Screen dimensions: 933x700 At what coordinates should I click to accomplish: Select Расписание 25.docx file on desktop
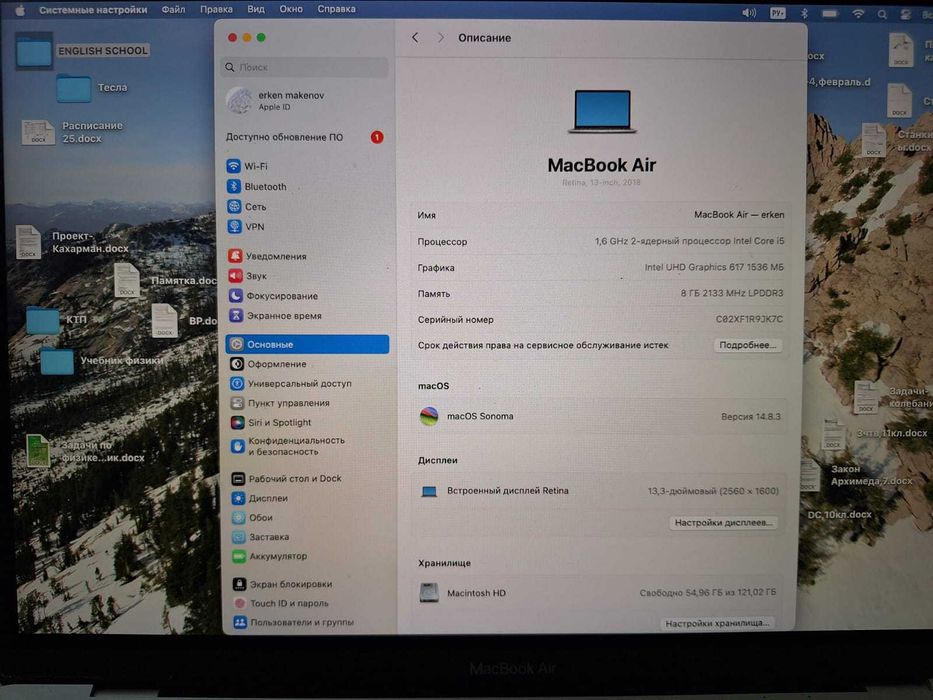[72, 132]
